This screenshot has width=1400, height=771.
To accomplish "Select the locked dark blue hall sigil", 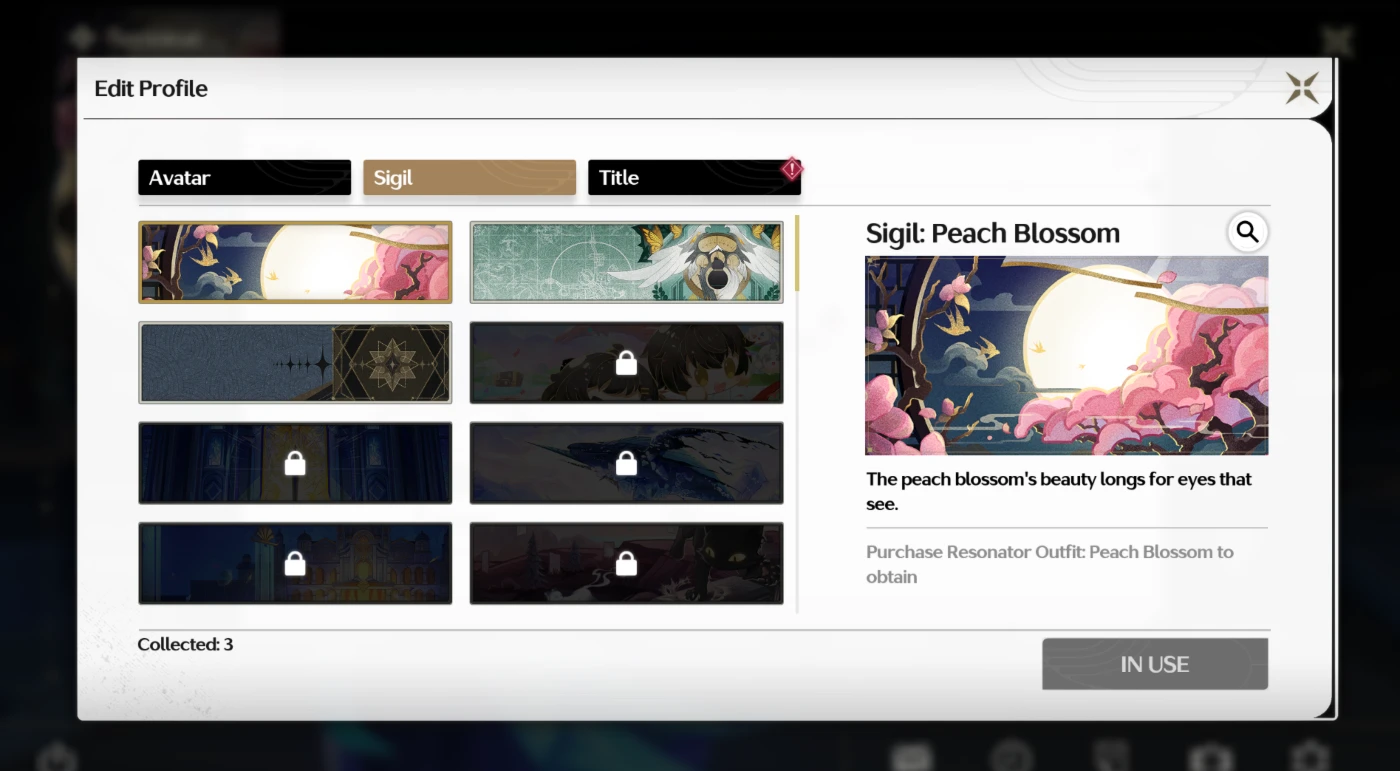I will click(x=295, y=463).
